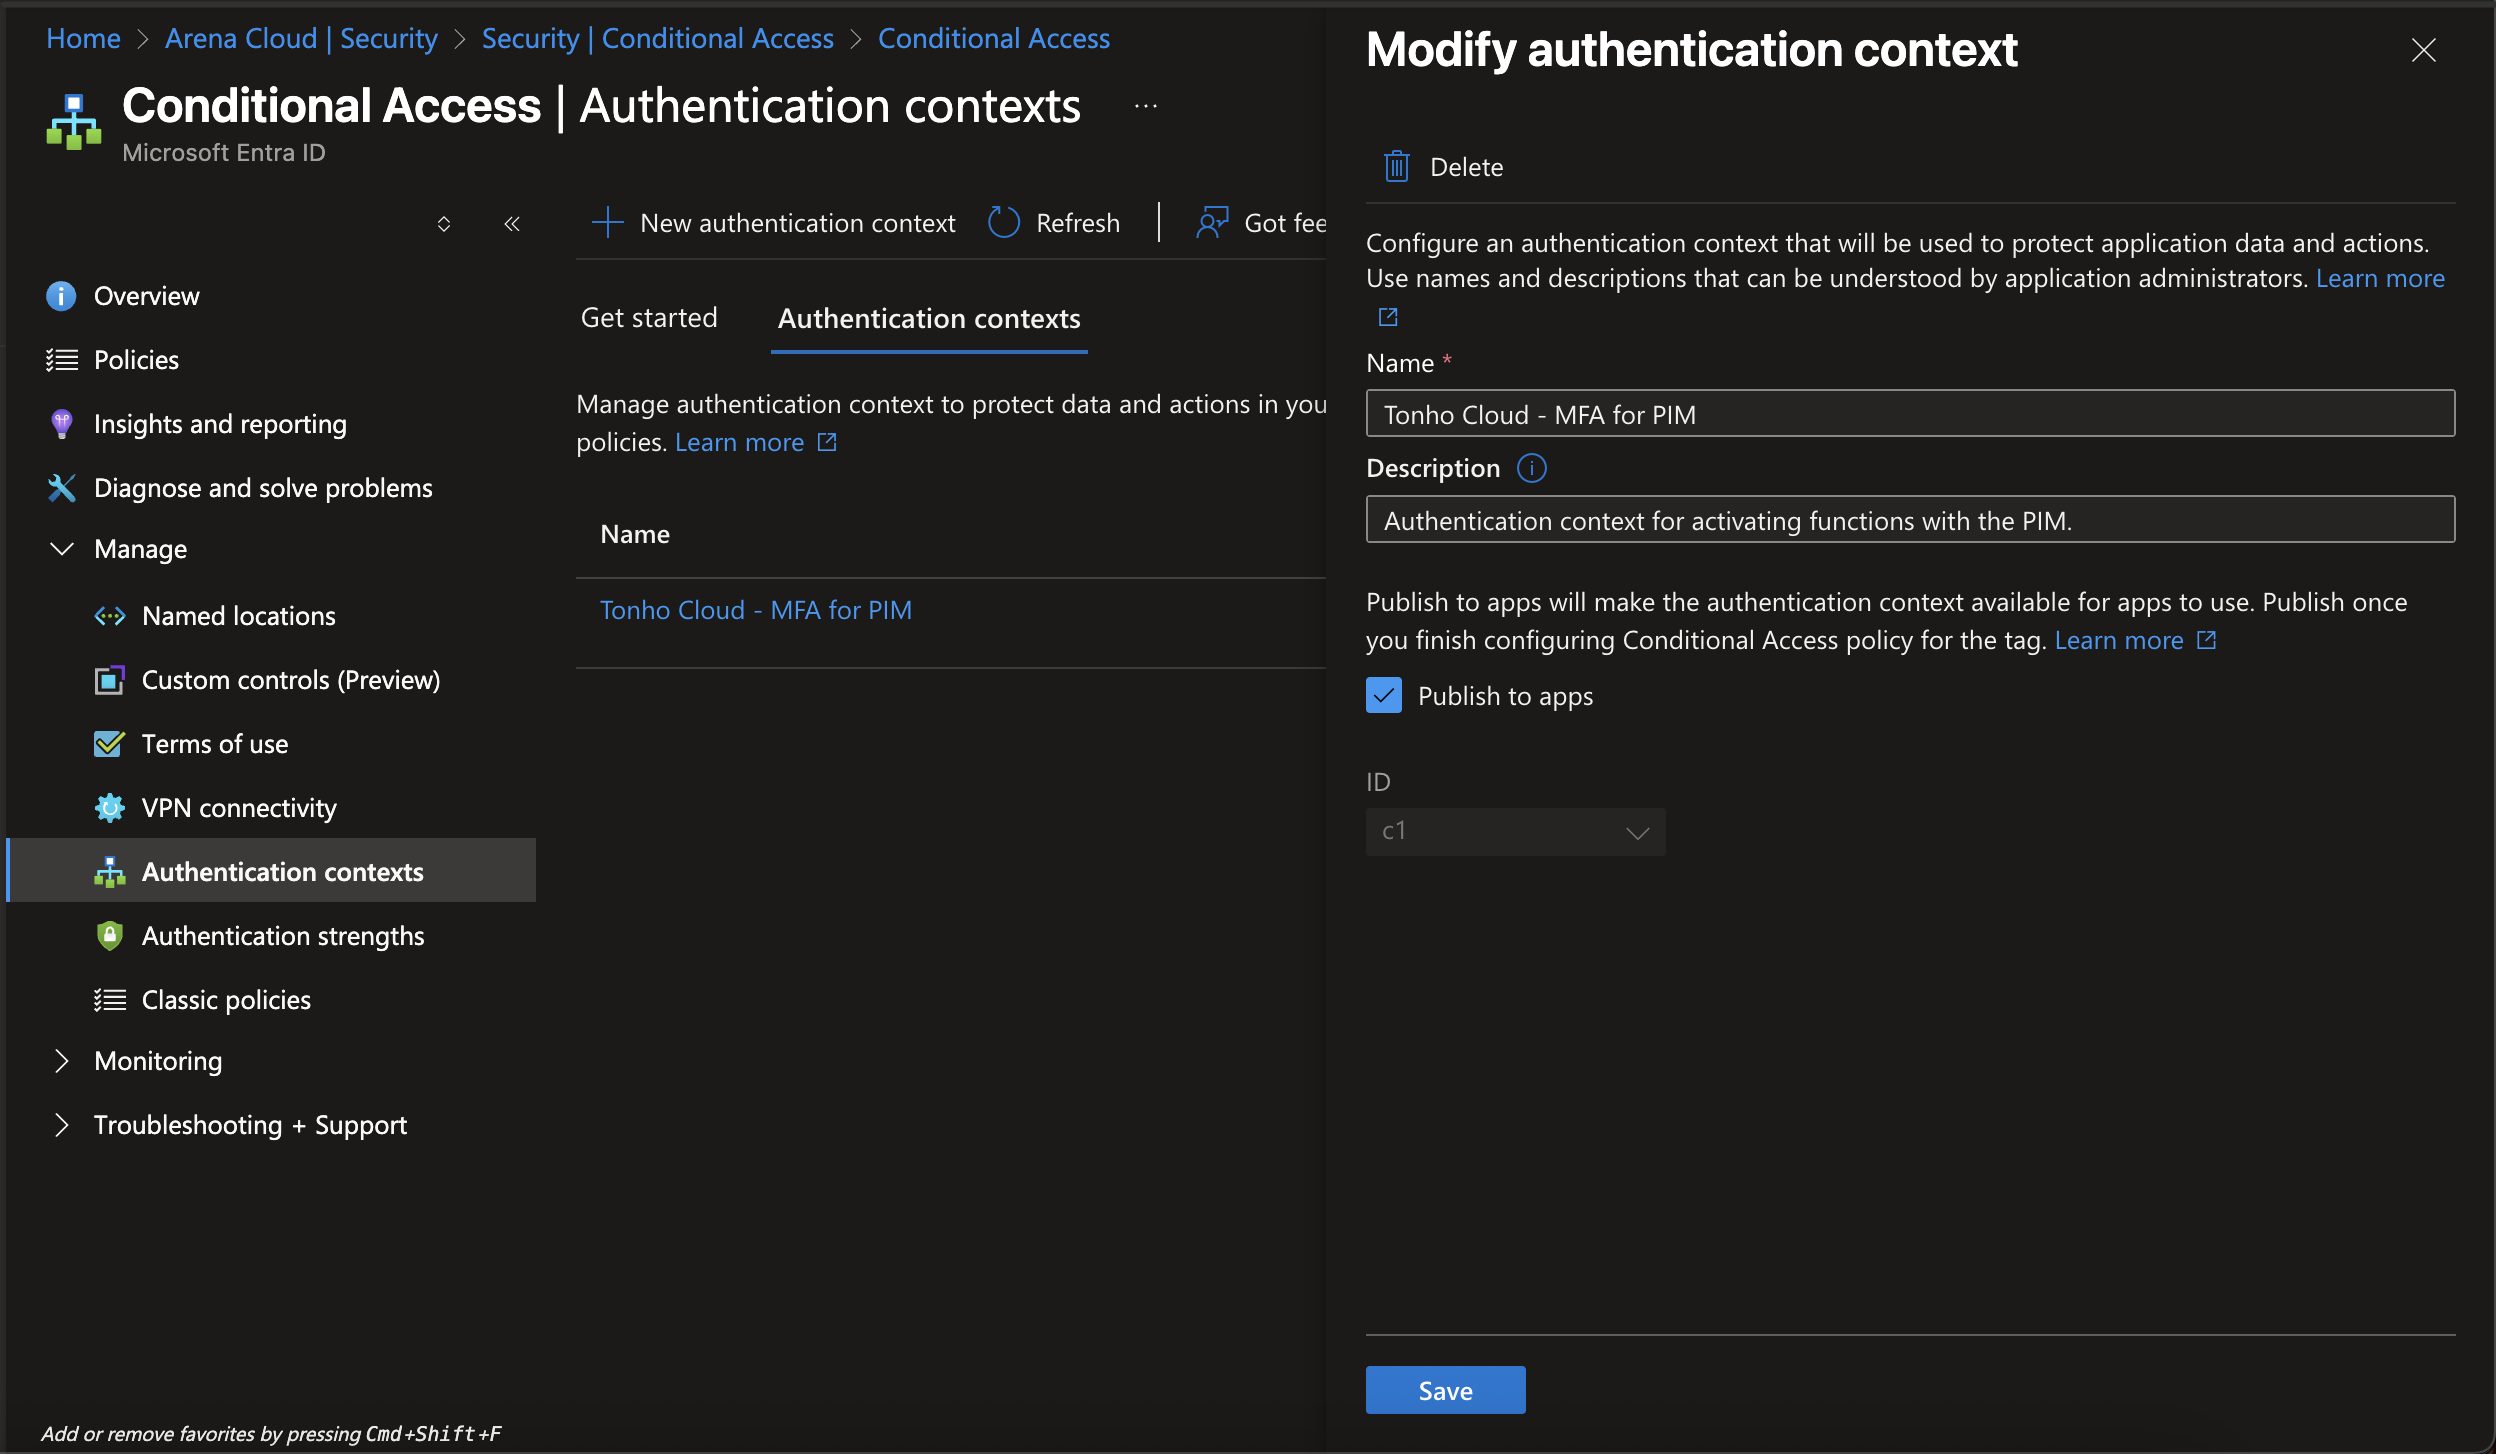Click the Delete button label

coord(1466,167)
